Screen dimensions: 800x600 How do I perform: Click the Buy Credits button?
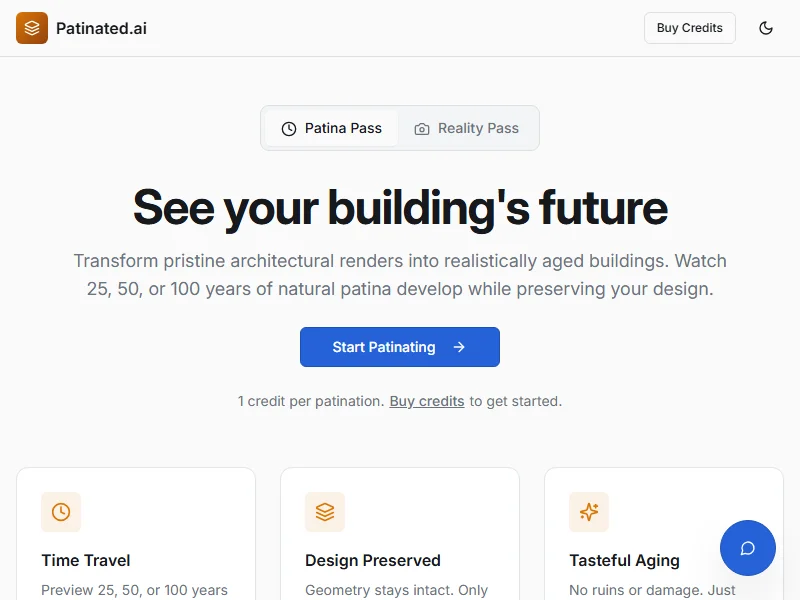[x=689, y=28]
